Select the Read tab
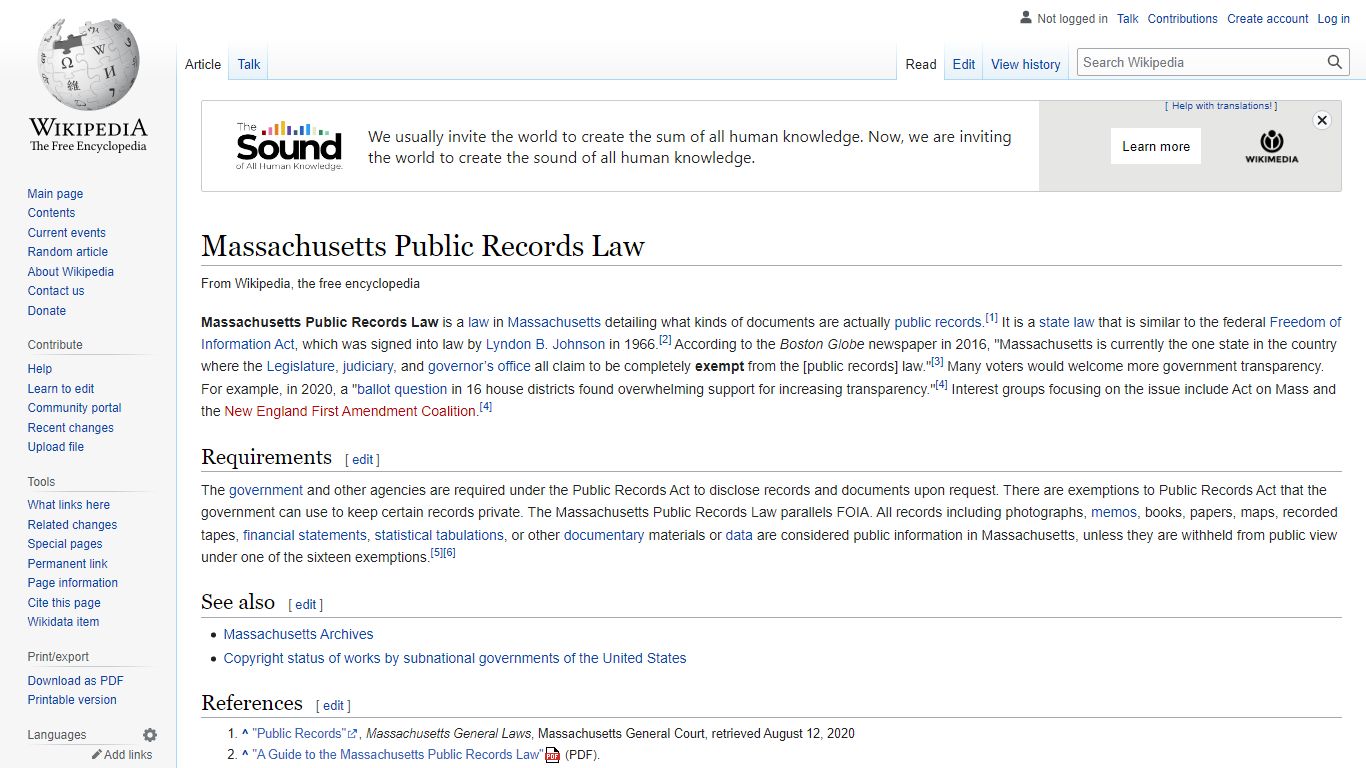Viewport: 1366px width, 768px height. (x=921, y=64)
